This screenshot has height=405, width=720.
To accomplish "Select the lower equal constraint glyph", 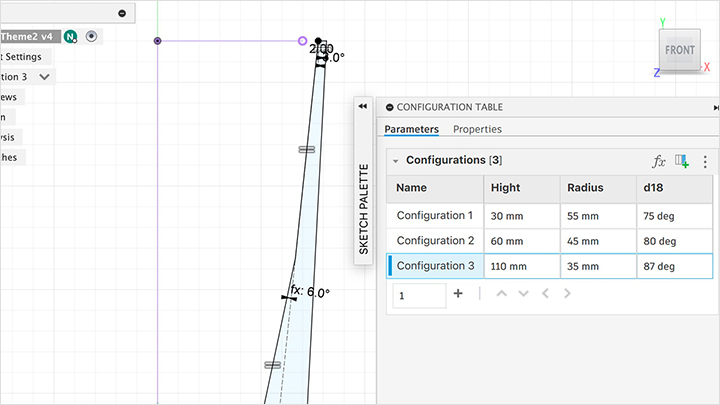I will [273, 365].
